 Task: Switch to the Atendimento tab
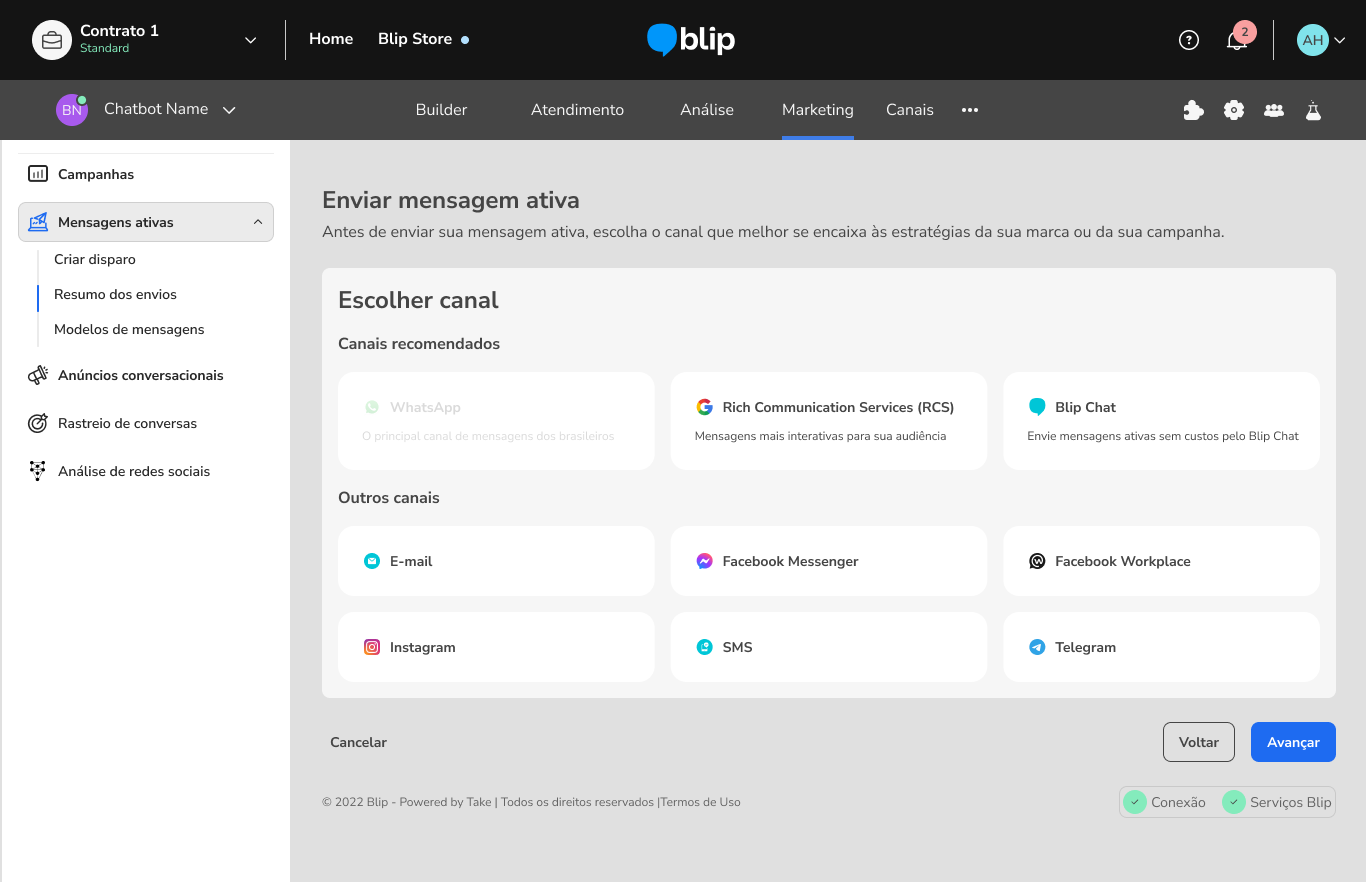tap(577, 110)
